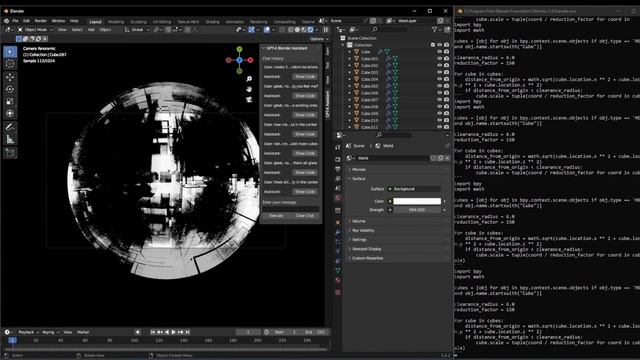Select the Cursor tool
The height and width of the screenshot is (360, 640).
(10, 64)
